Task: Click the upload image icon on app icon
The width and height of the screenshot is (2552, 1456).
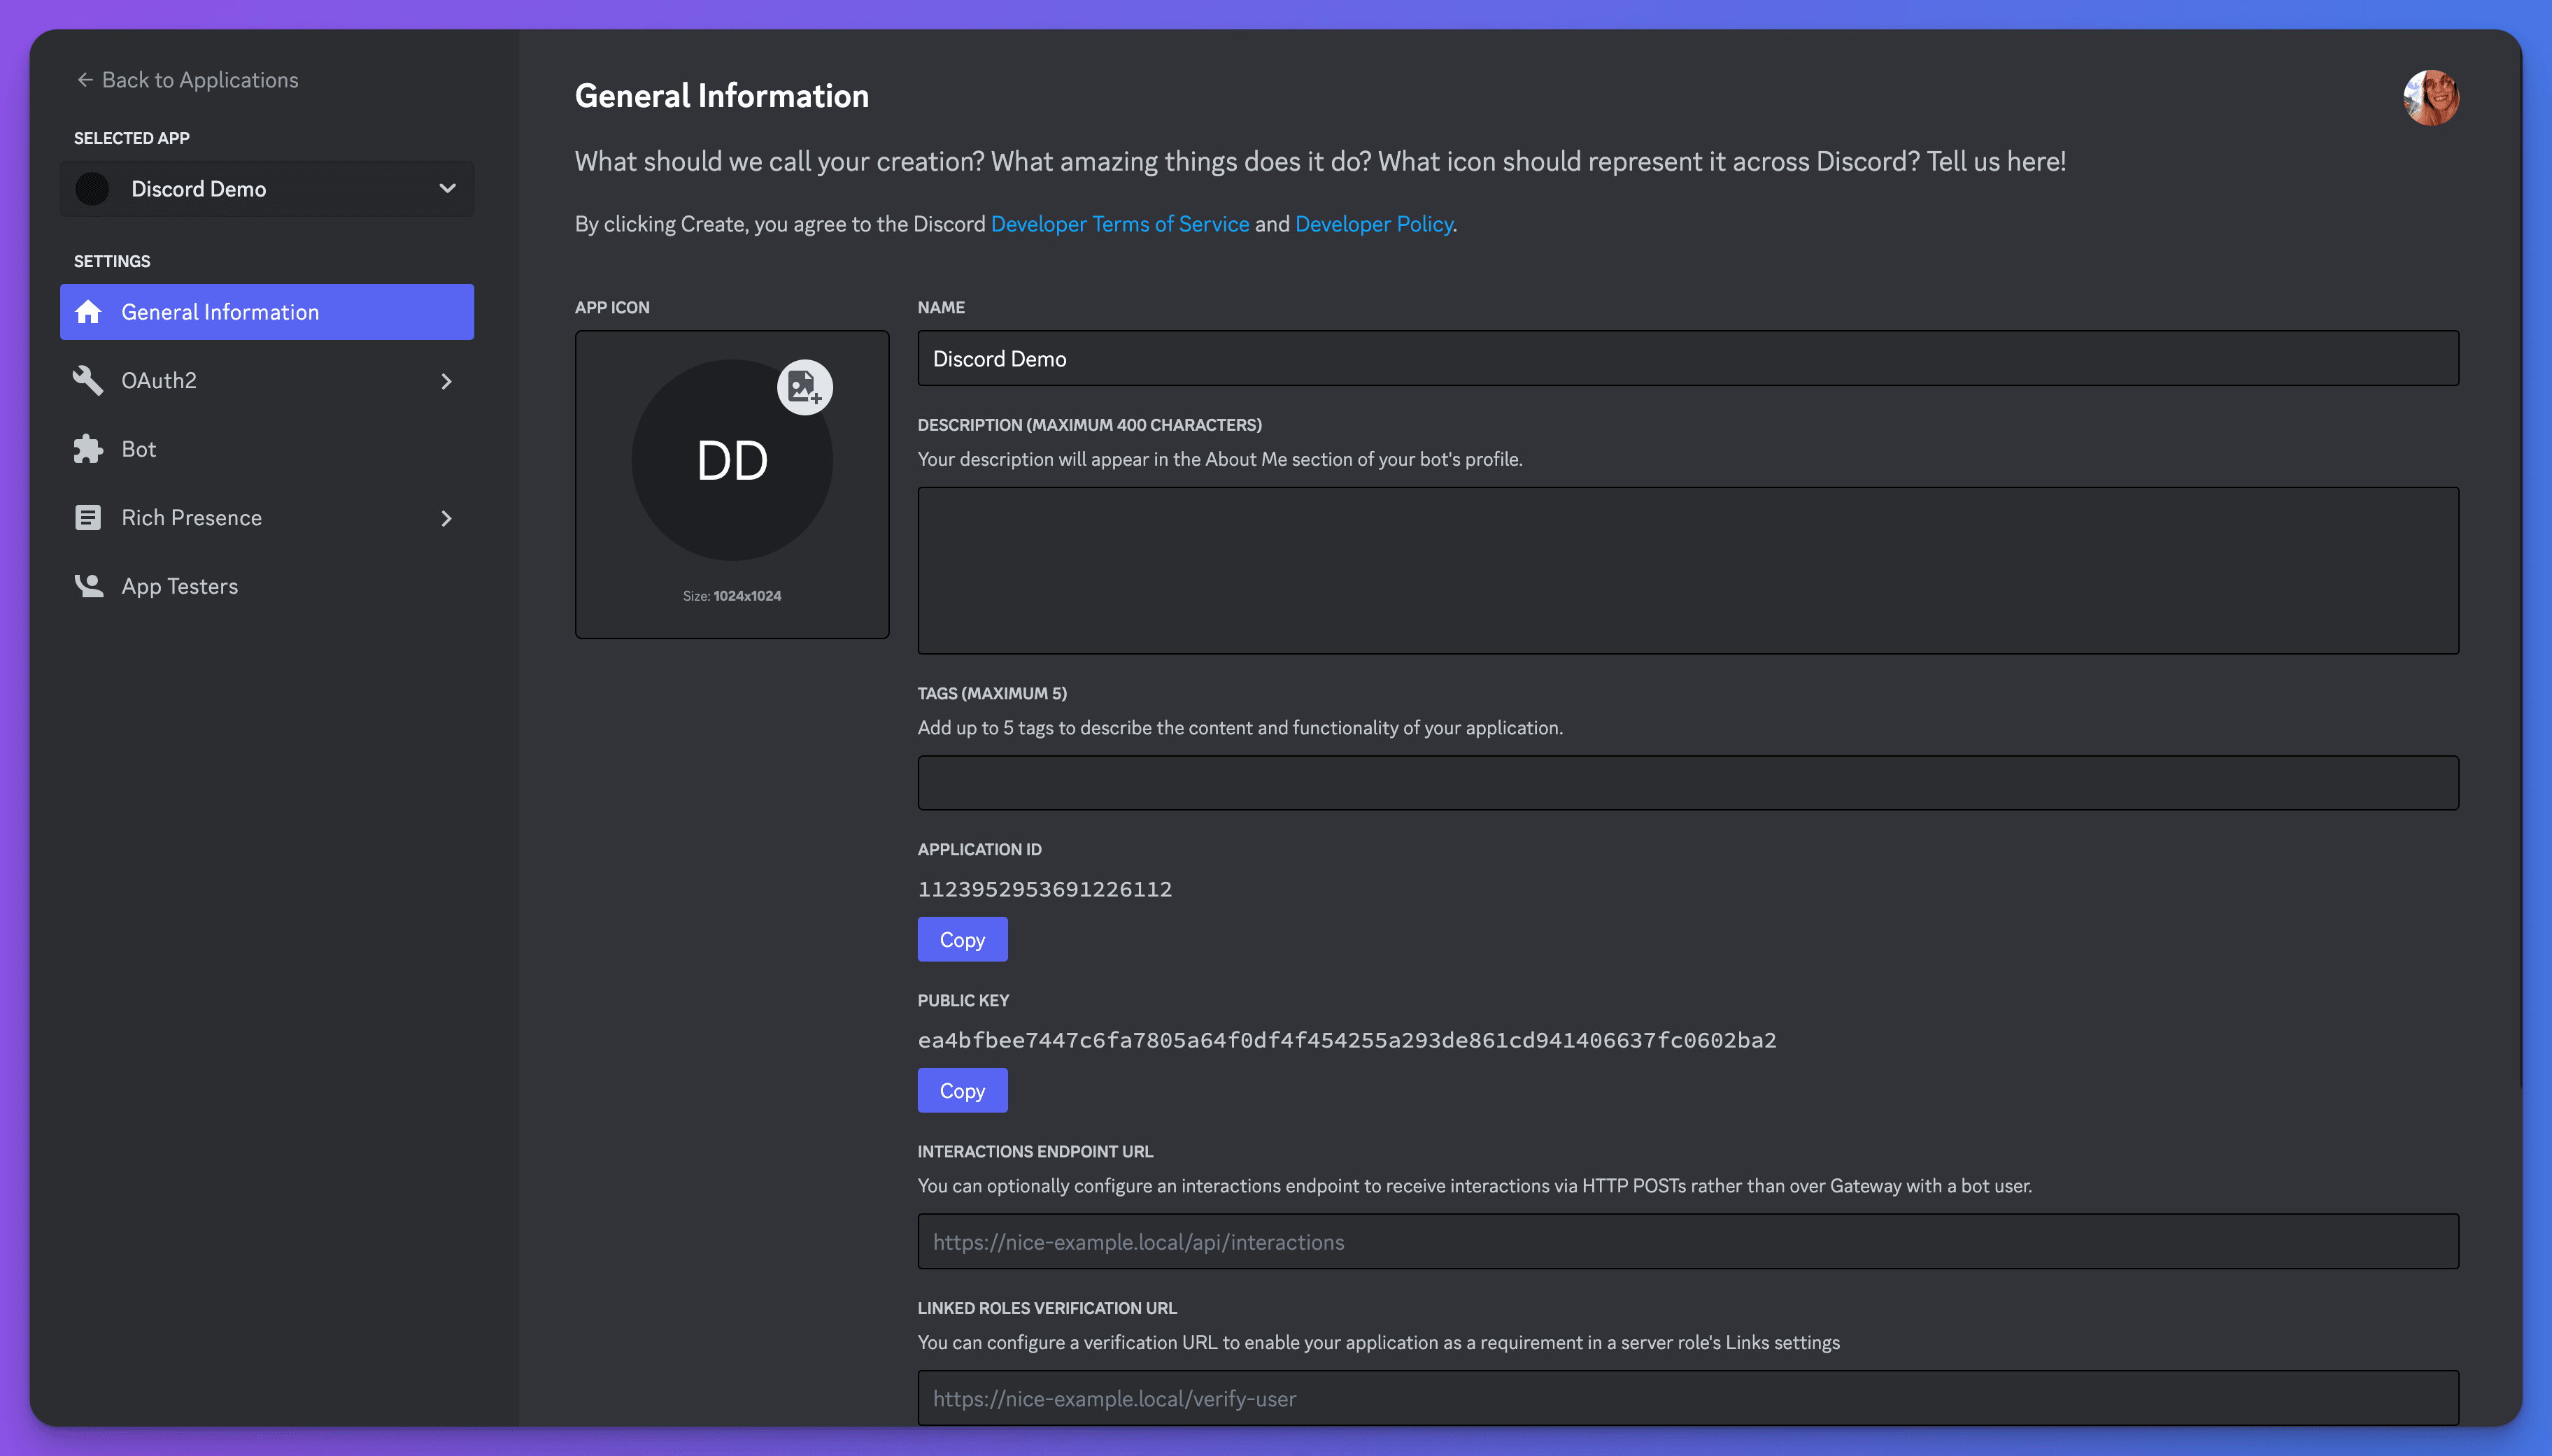Action: pyautogui.click(x=805, y=387)
